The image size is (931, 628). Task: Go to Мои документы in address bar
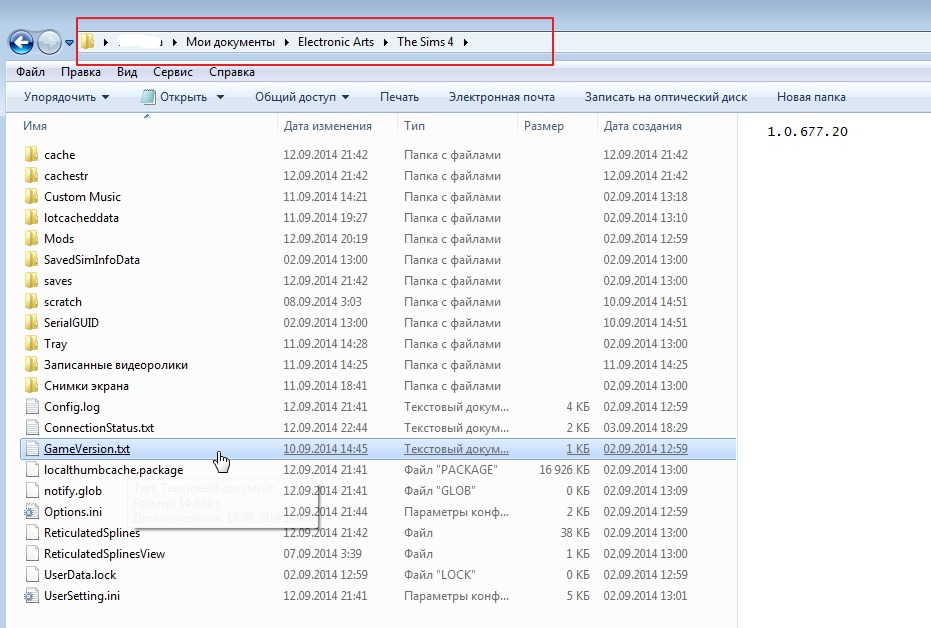tap(230, 42)
